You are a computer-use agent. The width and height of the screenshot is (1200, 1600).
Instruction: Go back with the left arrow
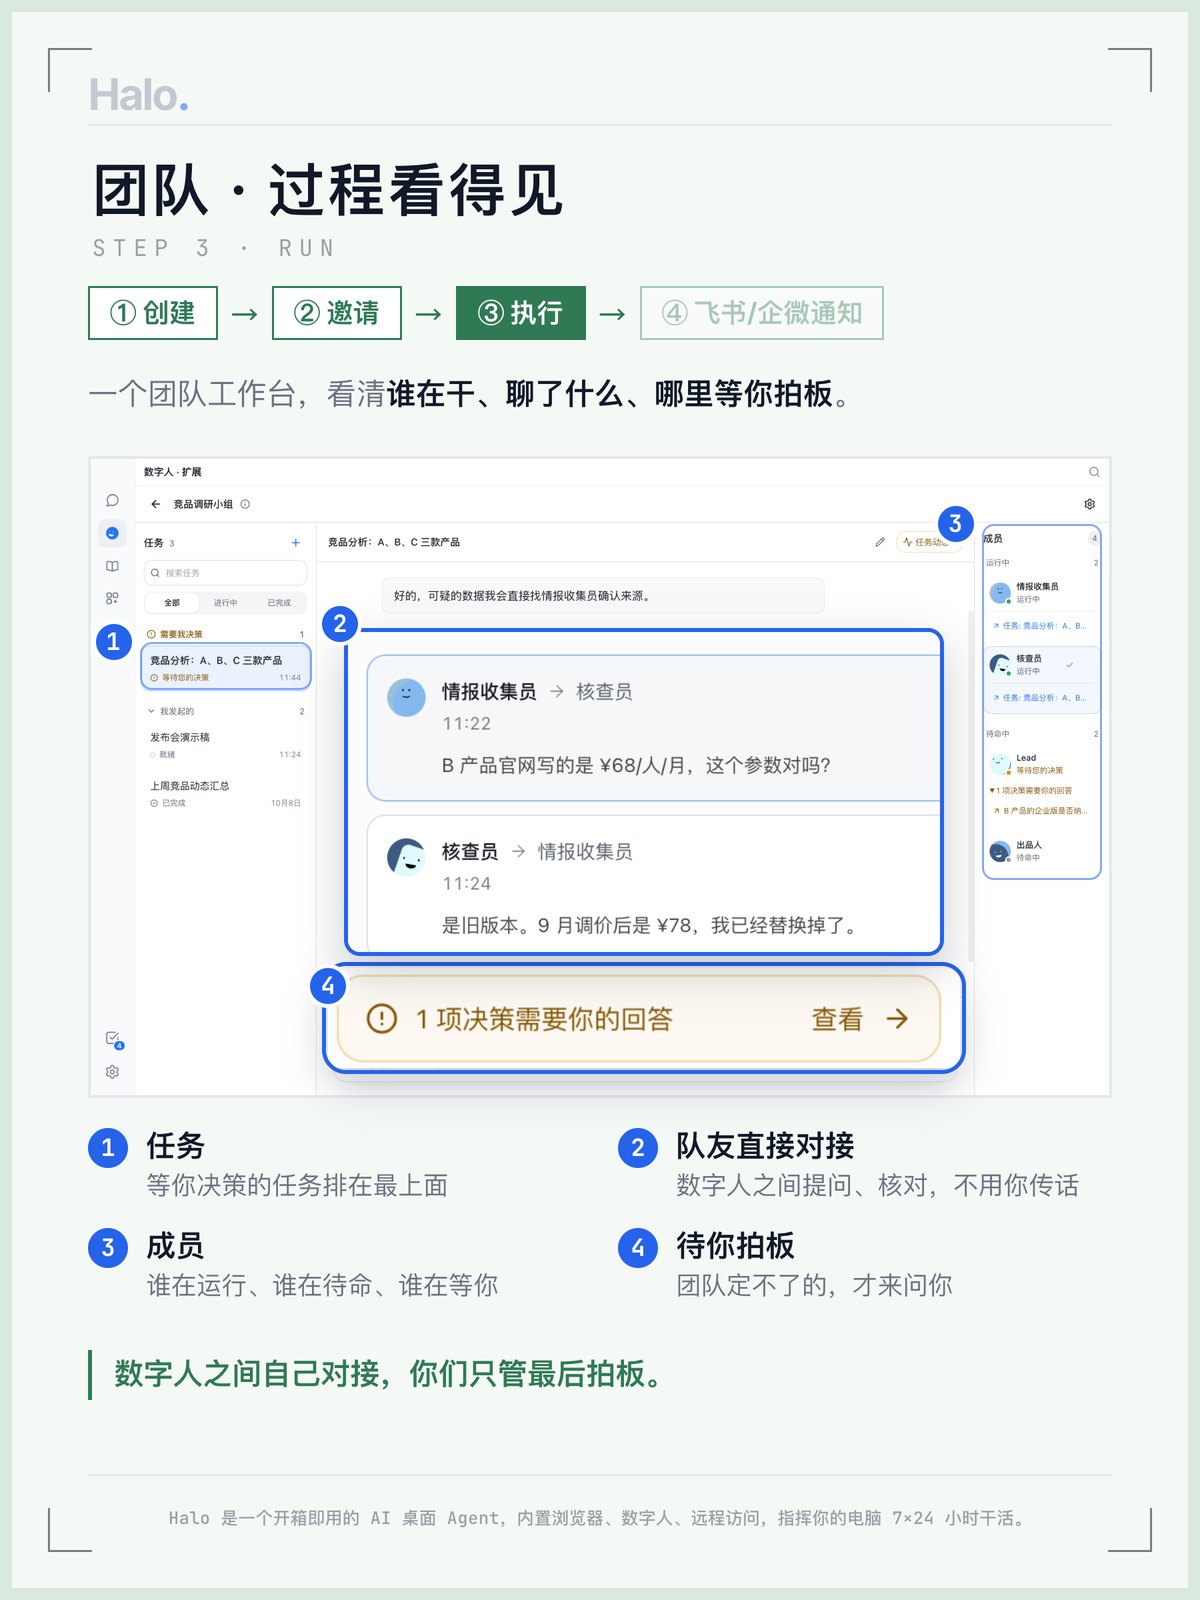[155, 504]
